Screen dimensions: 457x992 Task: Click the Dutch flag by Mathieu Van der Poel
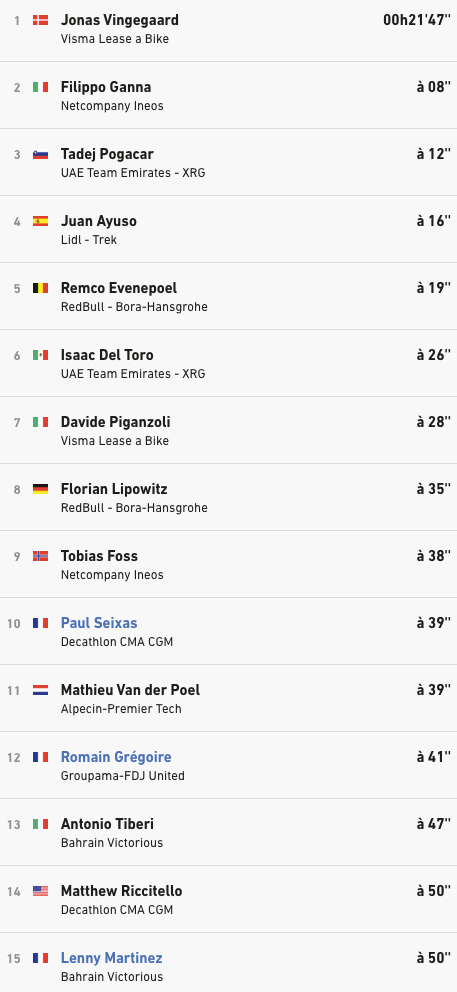(41, 690)
